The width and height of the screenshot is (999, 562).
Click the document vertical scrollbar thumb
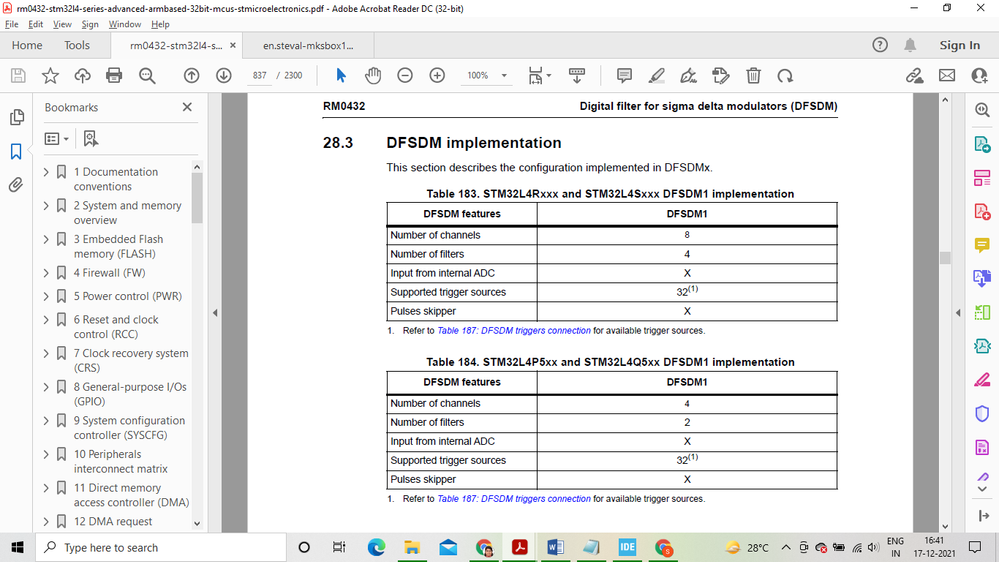945,258
